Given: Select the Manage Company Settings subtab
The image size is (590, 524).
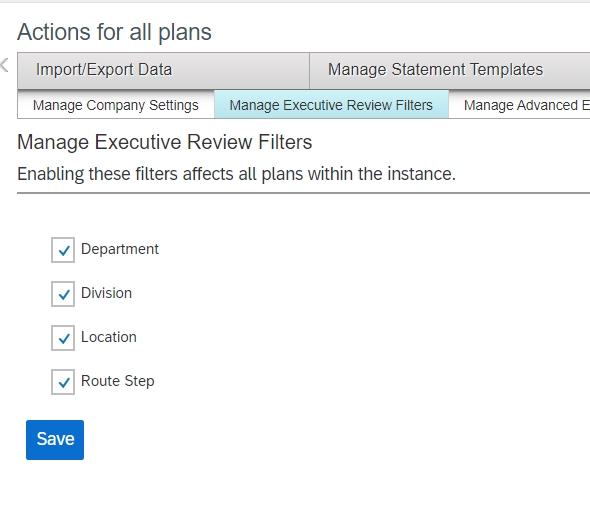Looking at the screenshot, I should [116, 105].
